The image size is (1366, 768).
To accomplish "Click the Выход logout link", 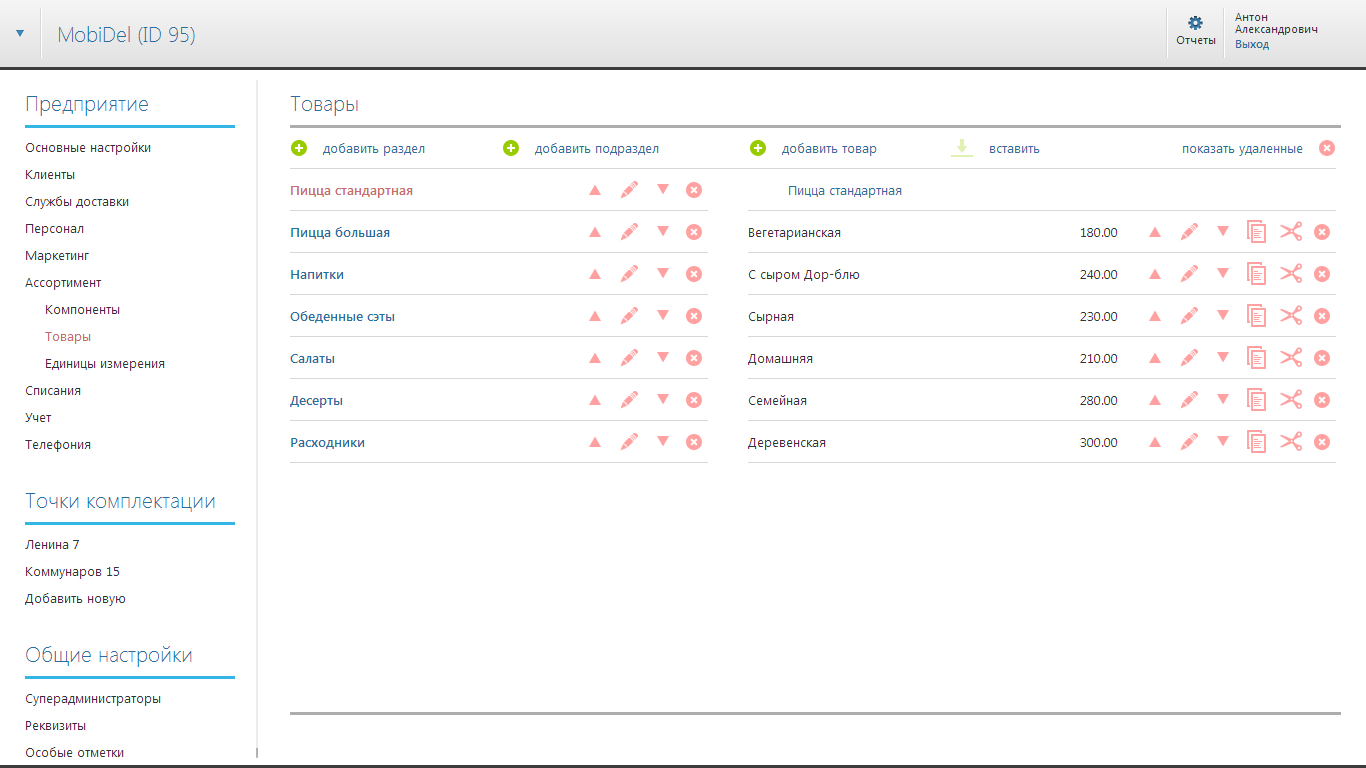I will 1252,45.
